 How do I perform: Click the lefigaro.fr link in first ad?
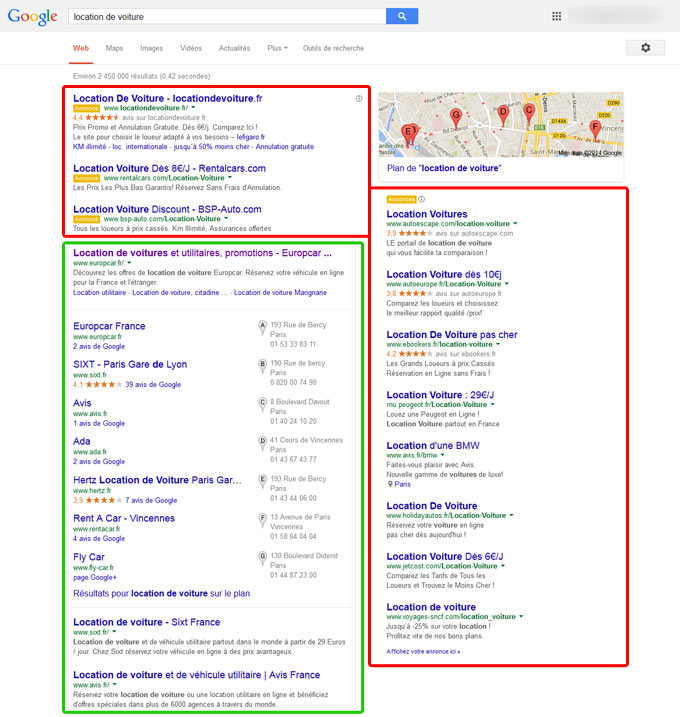pyautogui.click(x=251, y=137)
